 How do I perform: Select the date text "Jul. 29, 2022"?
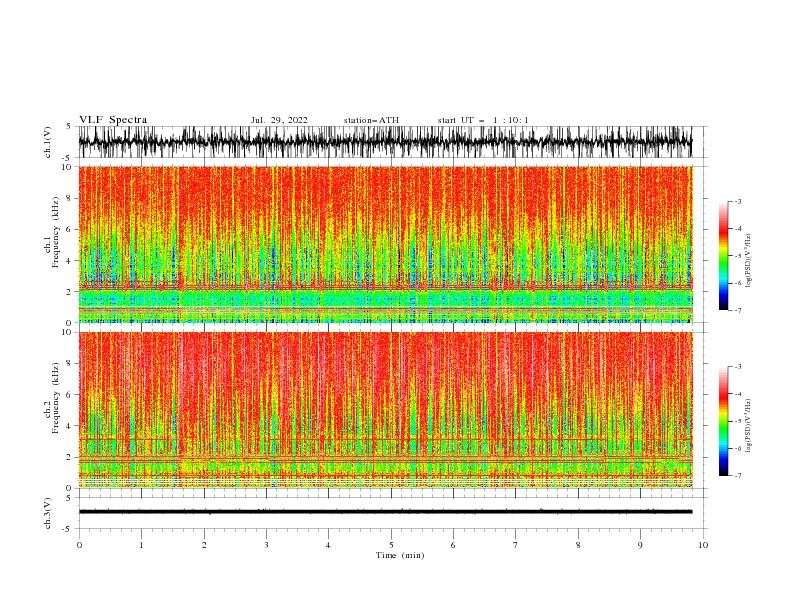279,121
